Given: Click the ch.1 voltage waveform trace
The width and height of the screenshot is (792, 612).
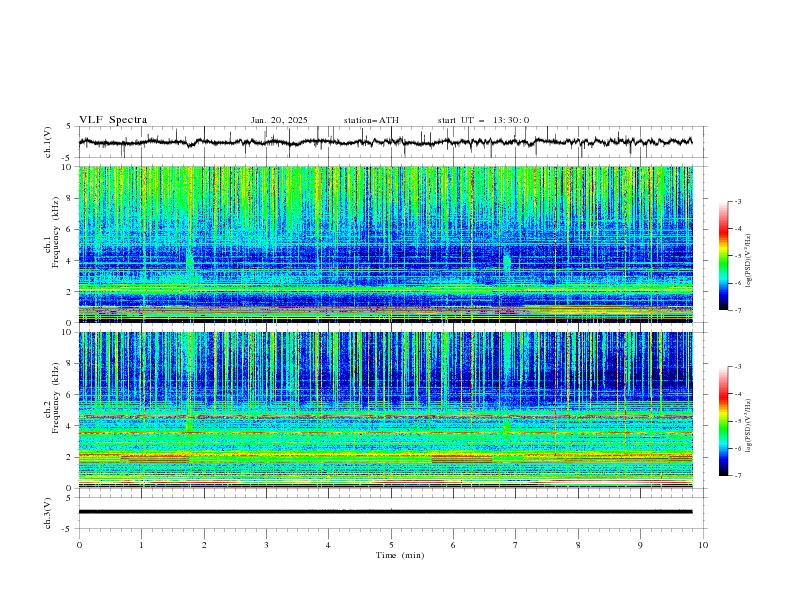Looking at the screenshot, I should [385, 142].
